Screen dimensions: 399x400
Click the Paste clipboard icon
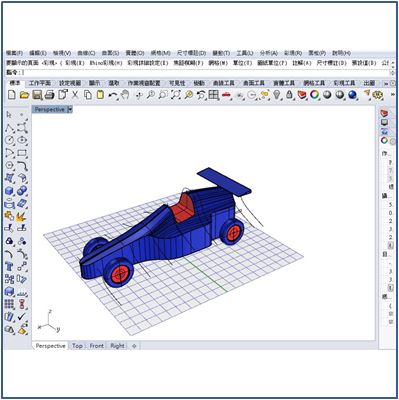coord(100,95)
